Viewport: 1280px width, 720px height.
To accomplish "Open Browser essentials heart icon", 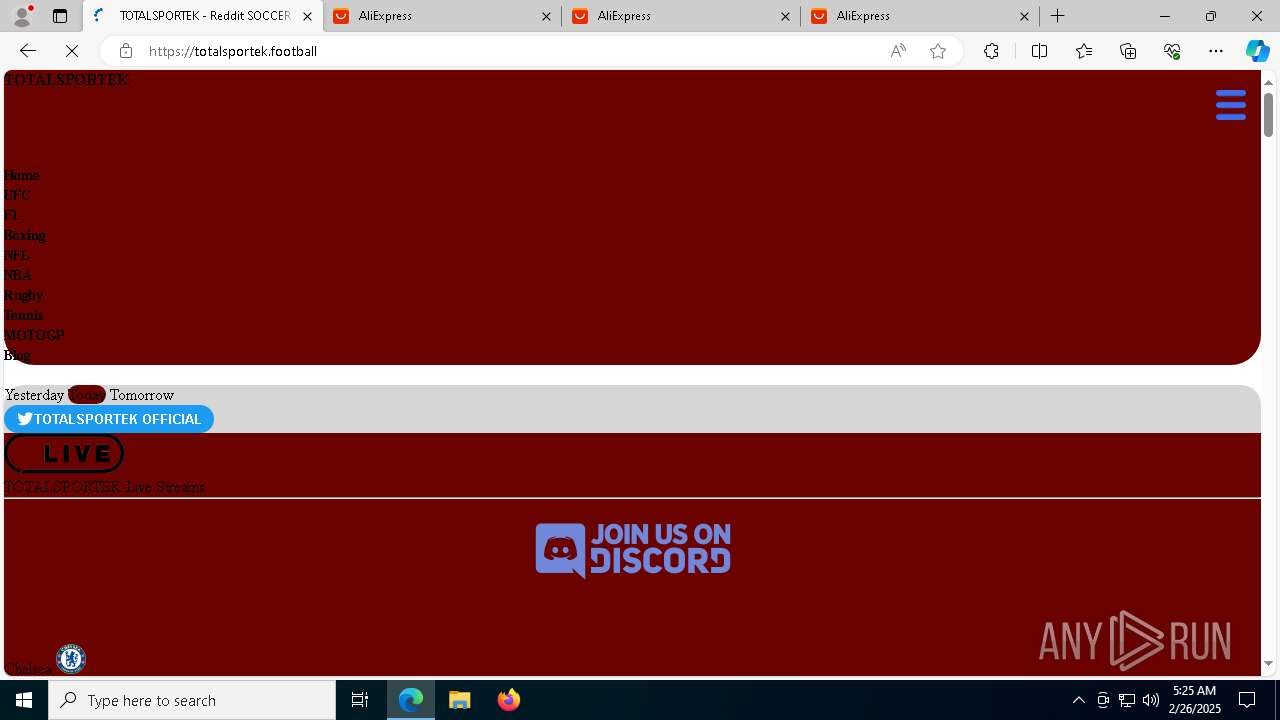I will tap(1172, 51).
